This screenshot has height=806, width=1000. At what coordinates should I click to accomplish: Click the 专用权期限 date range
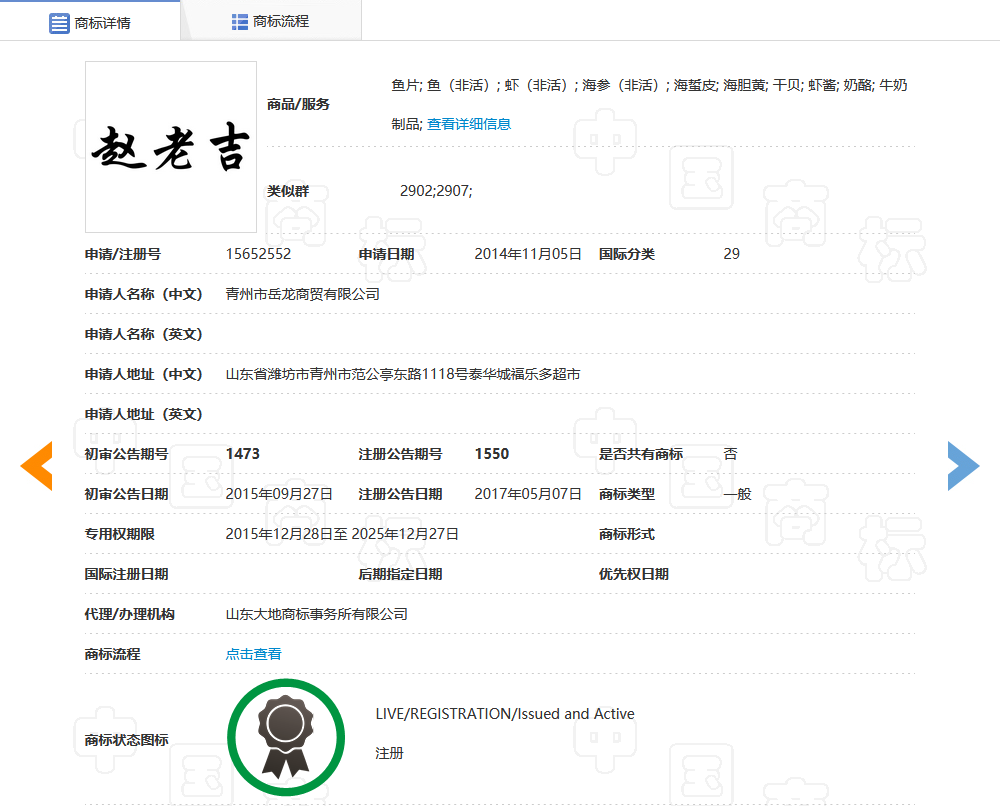click(x=341, y=534)
